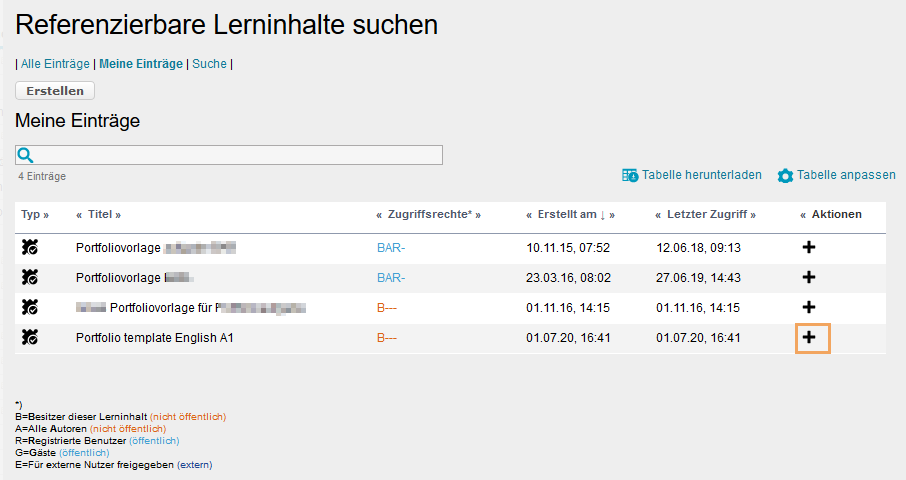Open Alle Einträge tab

click(x=55, y=64)
